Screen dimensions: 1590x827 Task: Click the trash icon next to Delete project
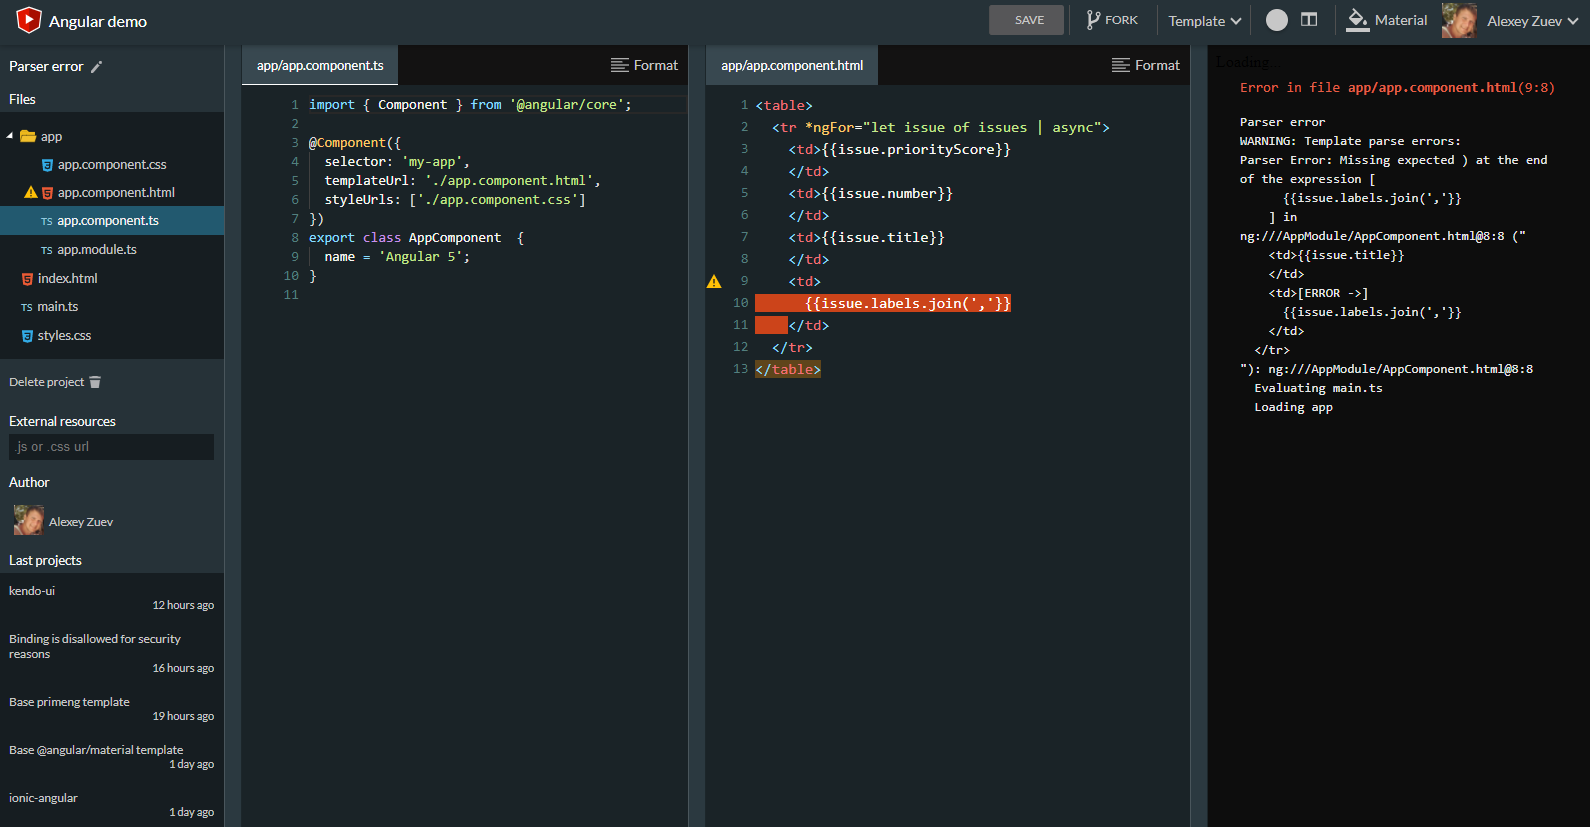tap(95, 382)
